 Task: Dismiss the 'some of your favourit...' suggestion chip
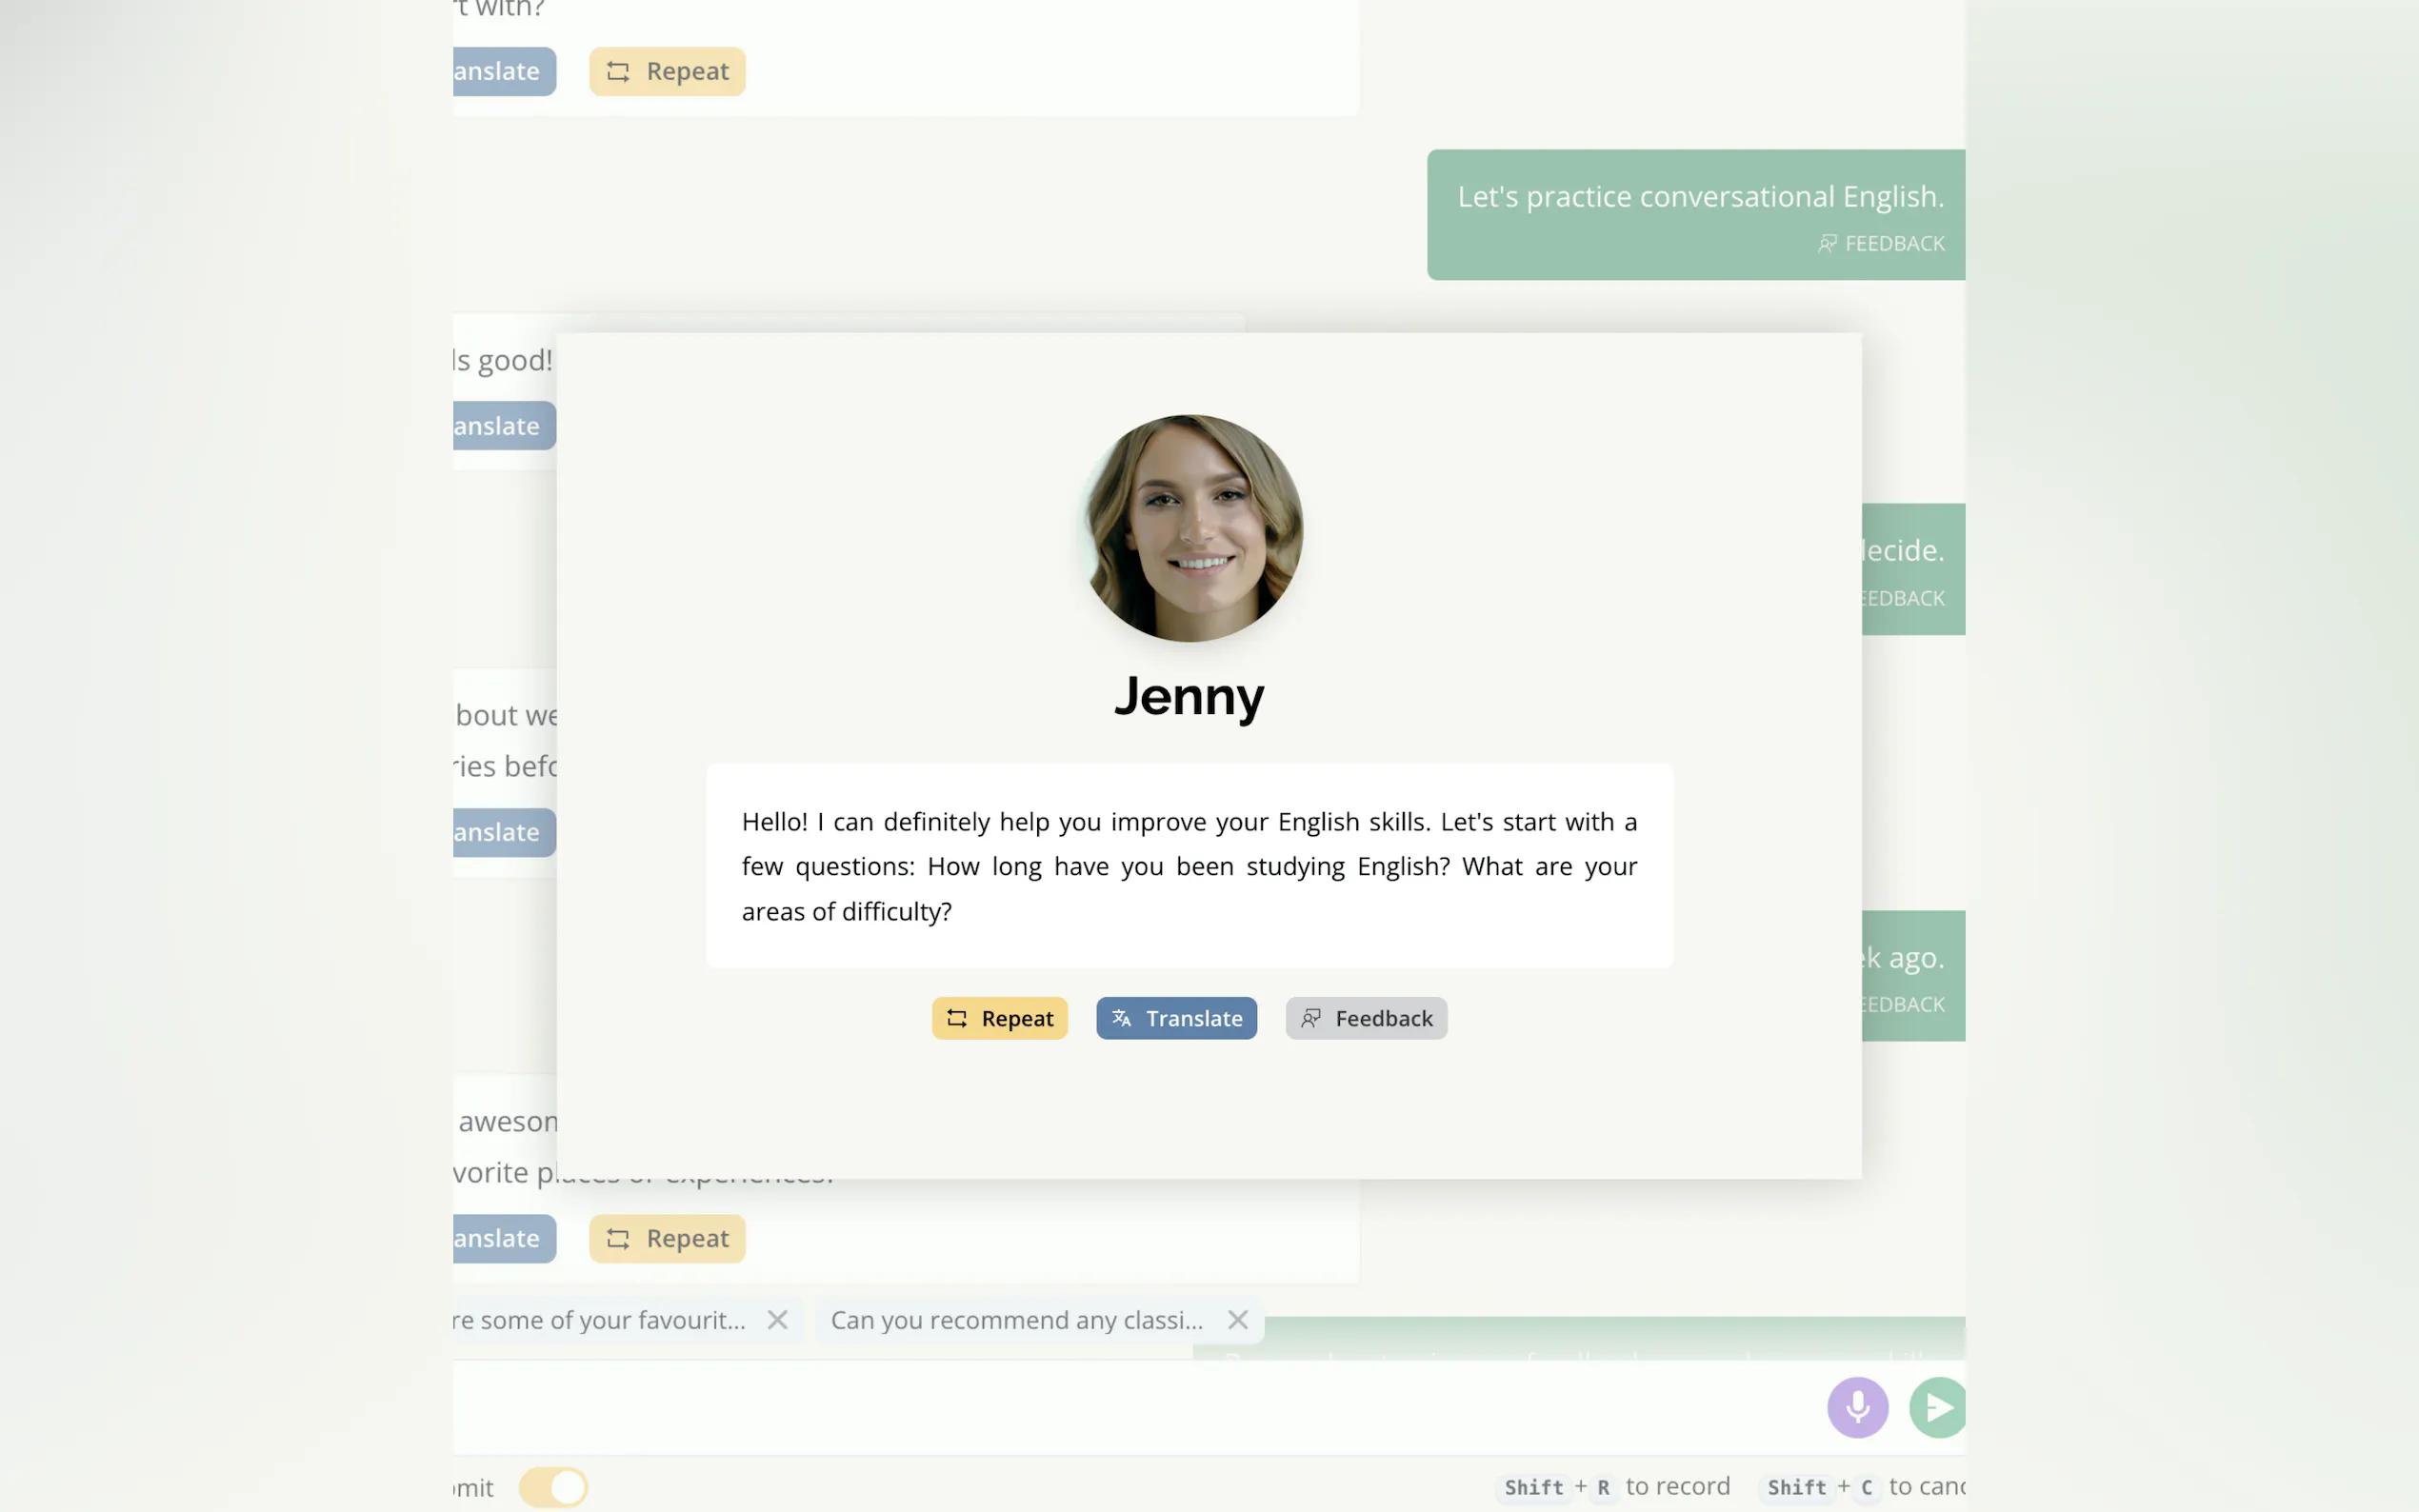tap(777, 1320)
